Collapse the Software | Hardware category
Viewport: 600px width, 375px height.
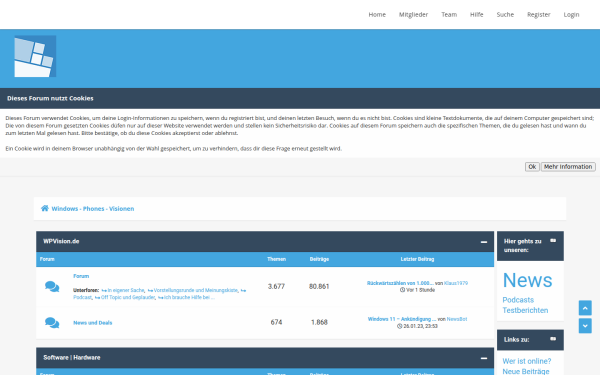tap(484, 358)
